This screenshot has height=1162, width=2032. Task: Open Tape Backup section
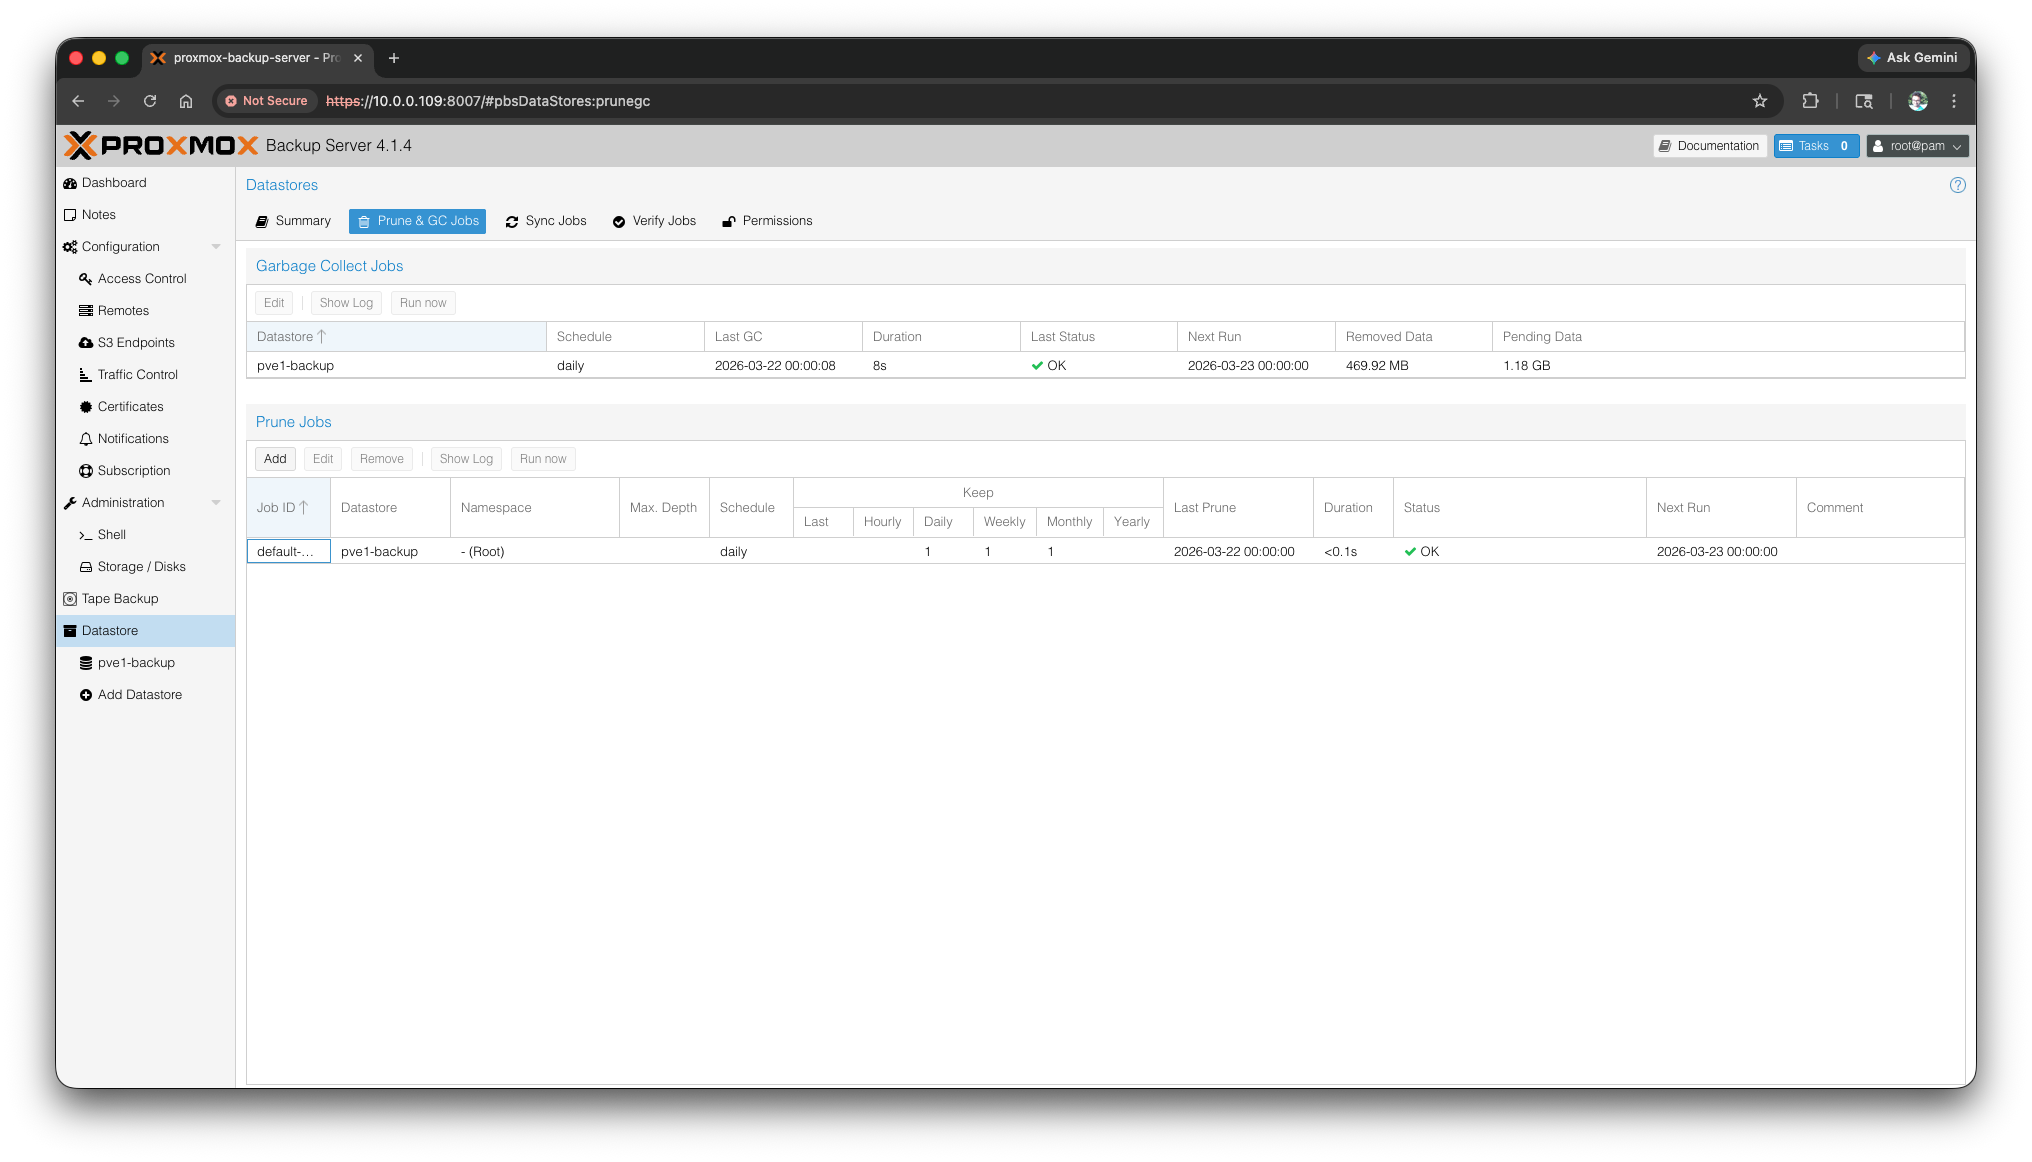click(x=119, y=599)
